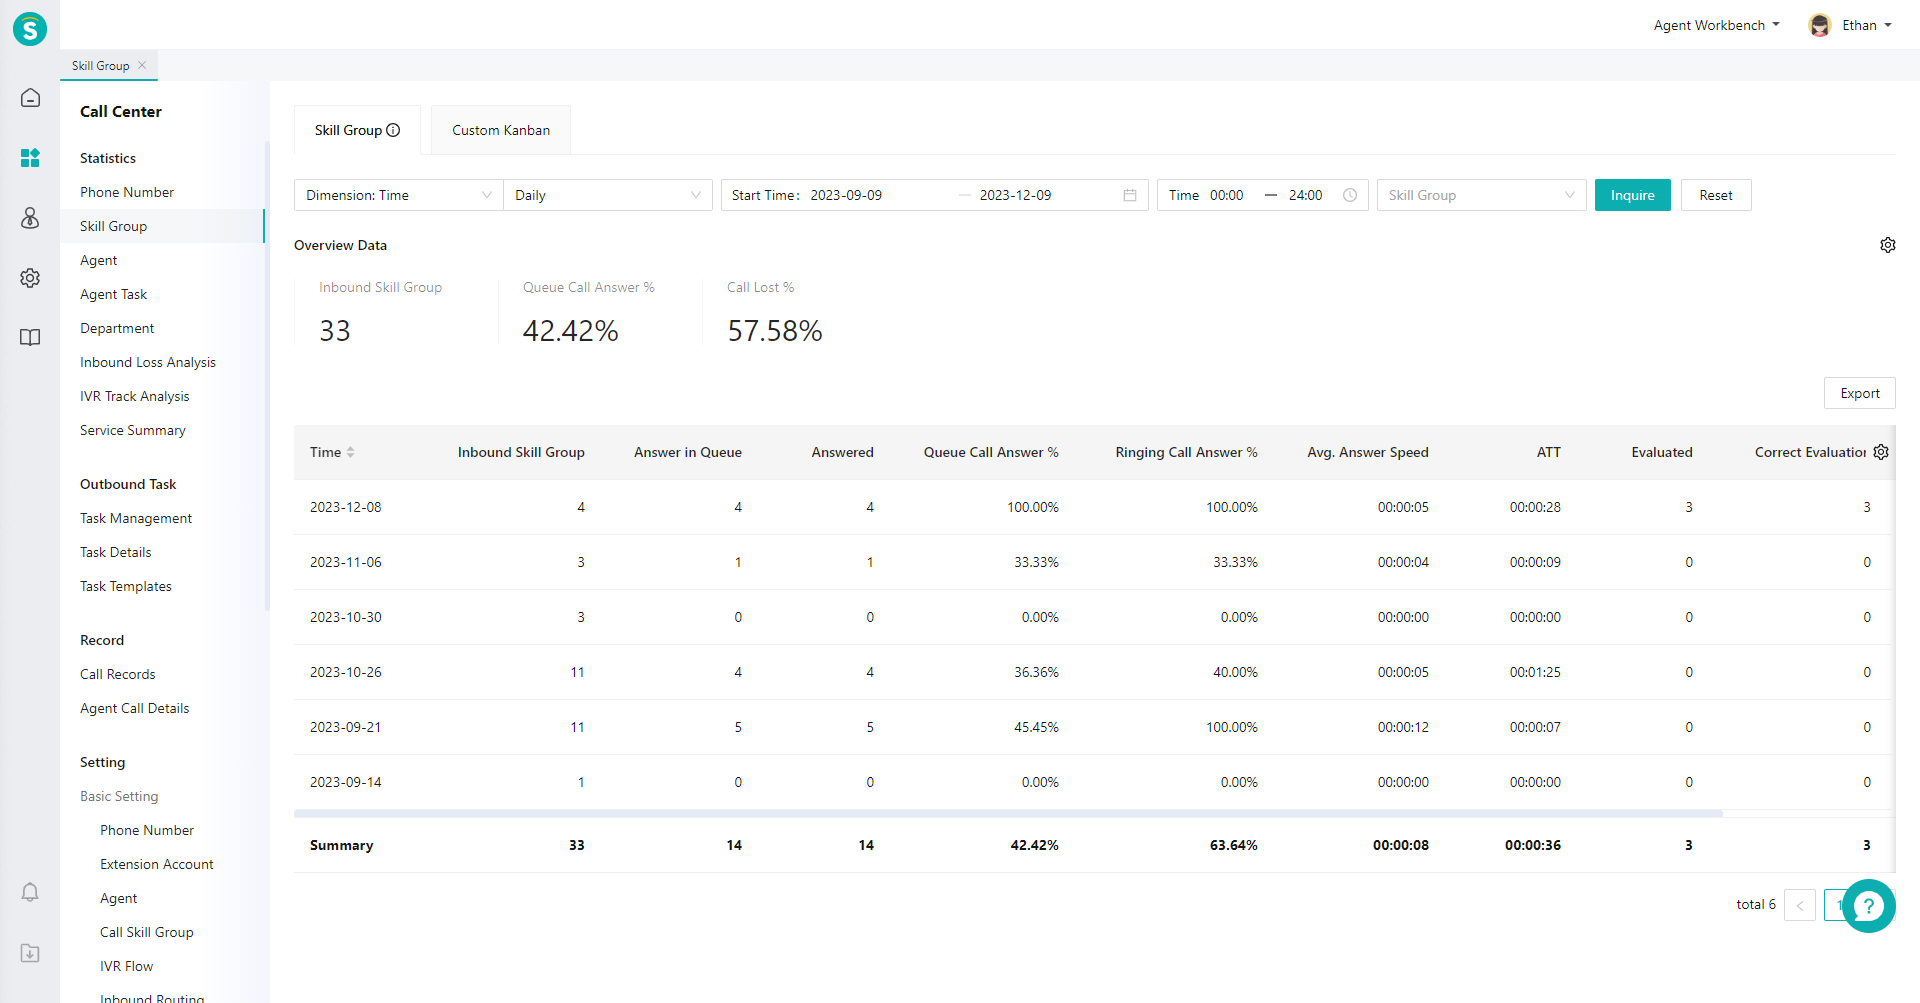Click the 2023-09-21 row date cell
The image size is (1920, 1003).
click(346, 727)
